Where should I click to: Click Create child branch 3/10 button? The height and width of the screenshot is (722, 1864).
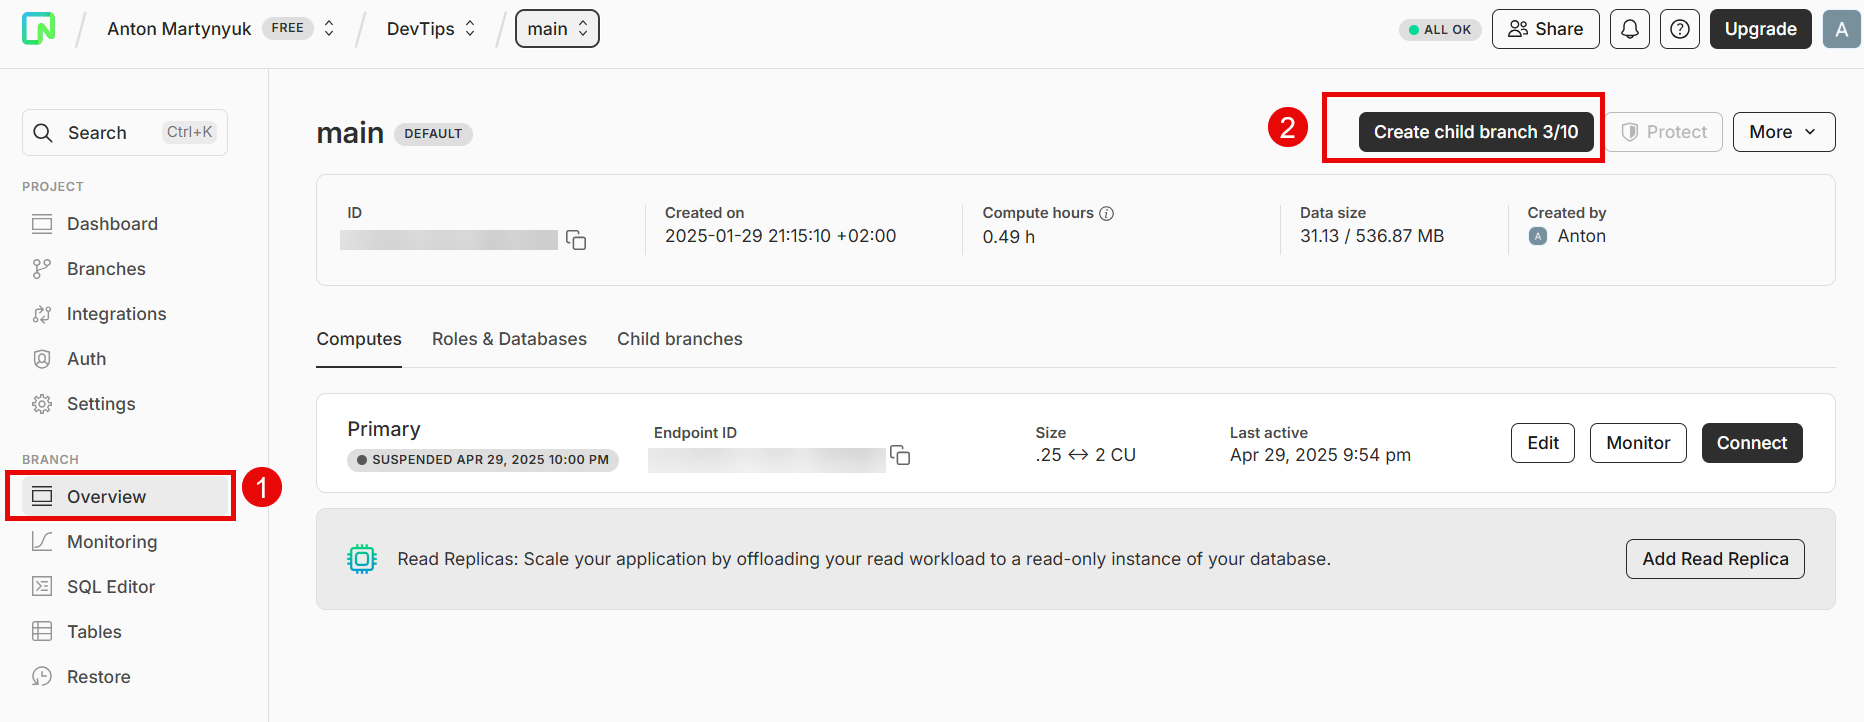(1476, 132)
